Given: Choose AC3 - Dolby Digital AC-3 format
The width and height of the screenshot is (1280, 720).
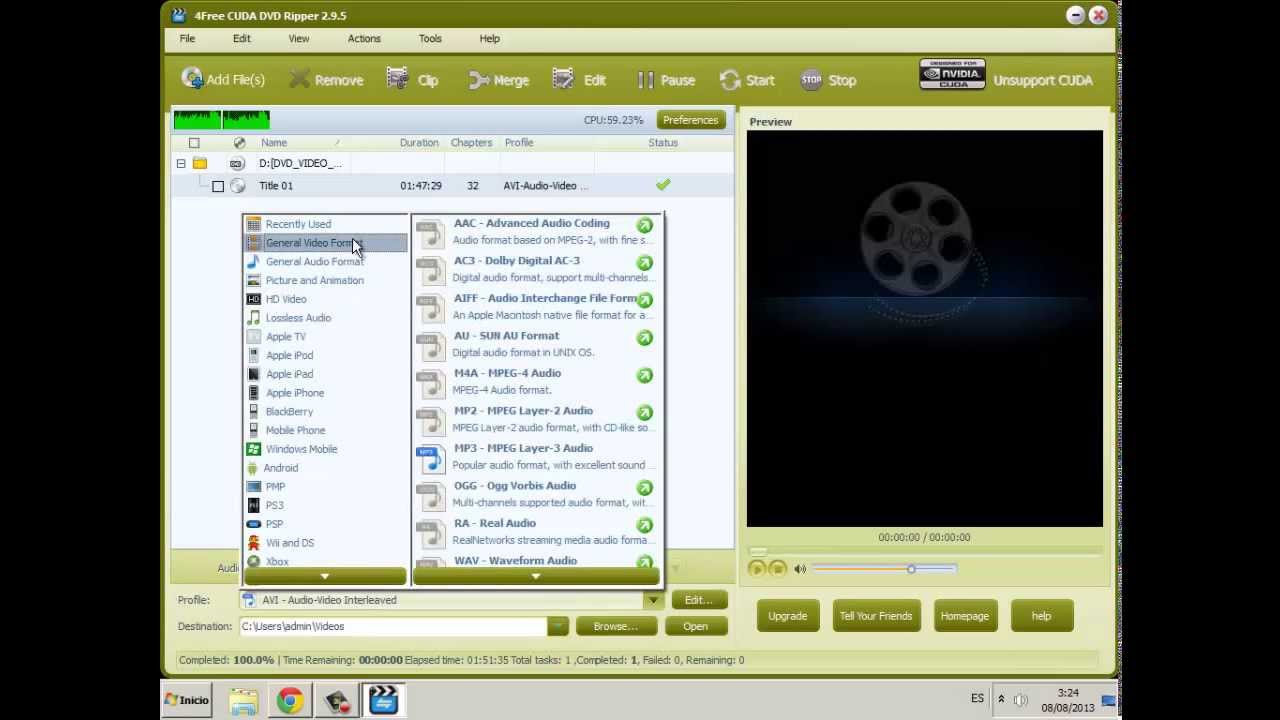Looking at the screenshot, I should click(536, 269).
